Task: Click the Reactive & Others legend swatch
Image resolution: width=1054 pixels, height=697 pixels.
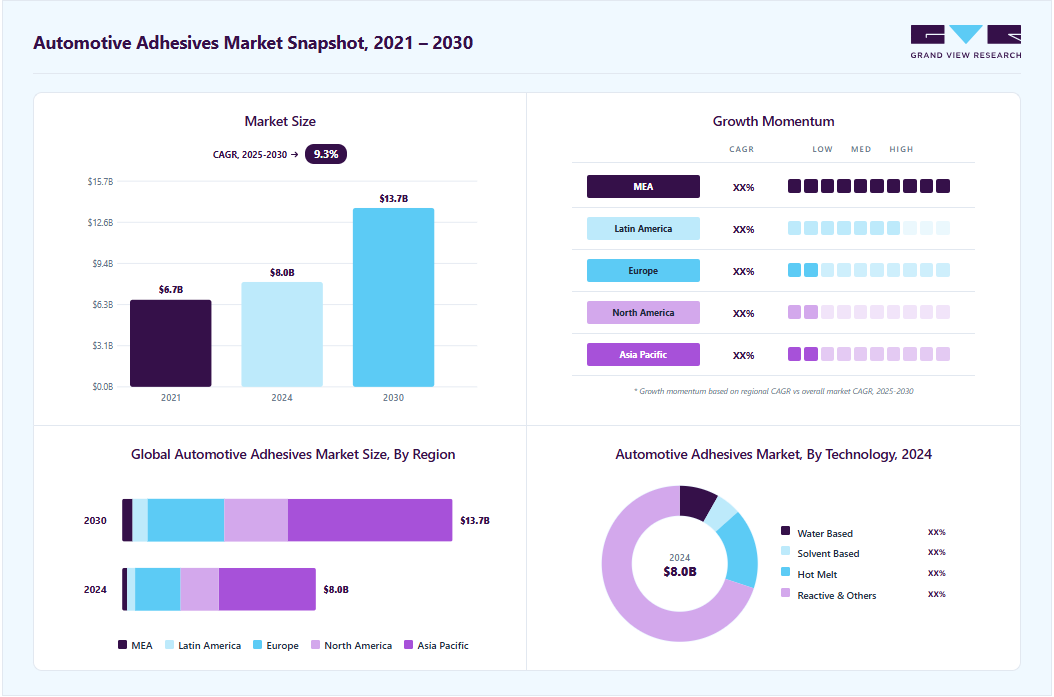Action: (x=785, y=593)
